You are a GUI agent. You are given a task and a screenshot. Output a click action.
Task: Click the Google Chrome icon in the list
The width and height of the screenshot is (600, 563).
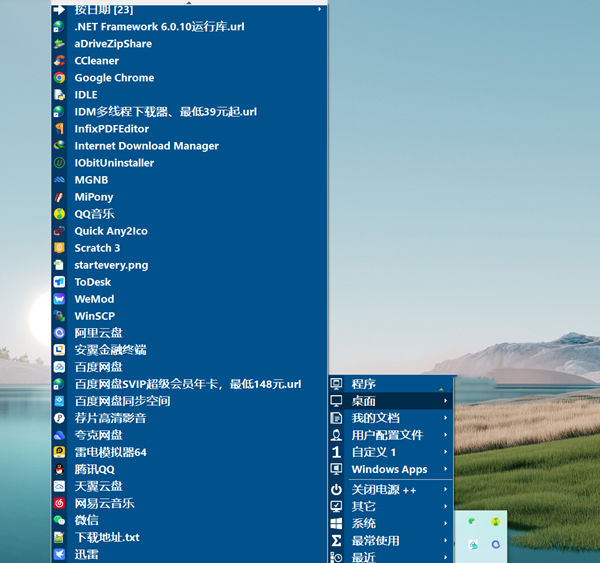(60, 78)
